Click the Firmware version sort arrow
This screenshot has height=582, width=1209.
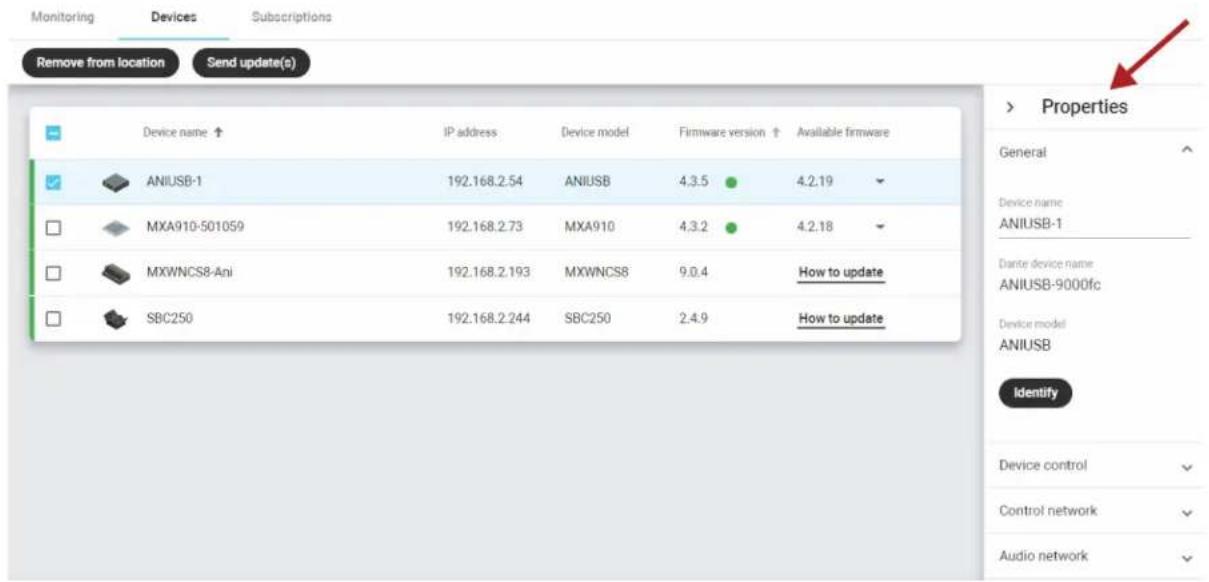click(x=776, y=133)
